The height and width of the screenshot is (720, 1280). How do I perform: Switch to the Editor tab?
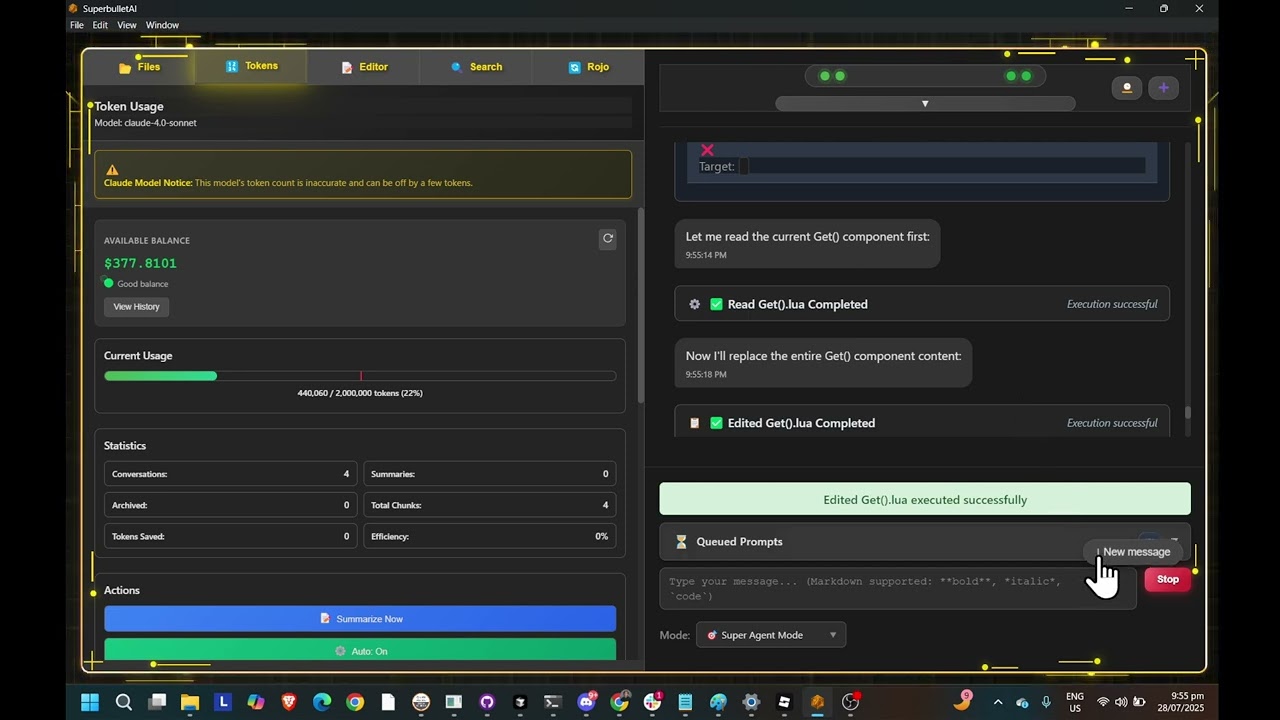coord(364,67)
